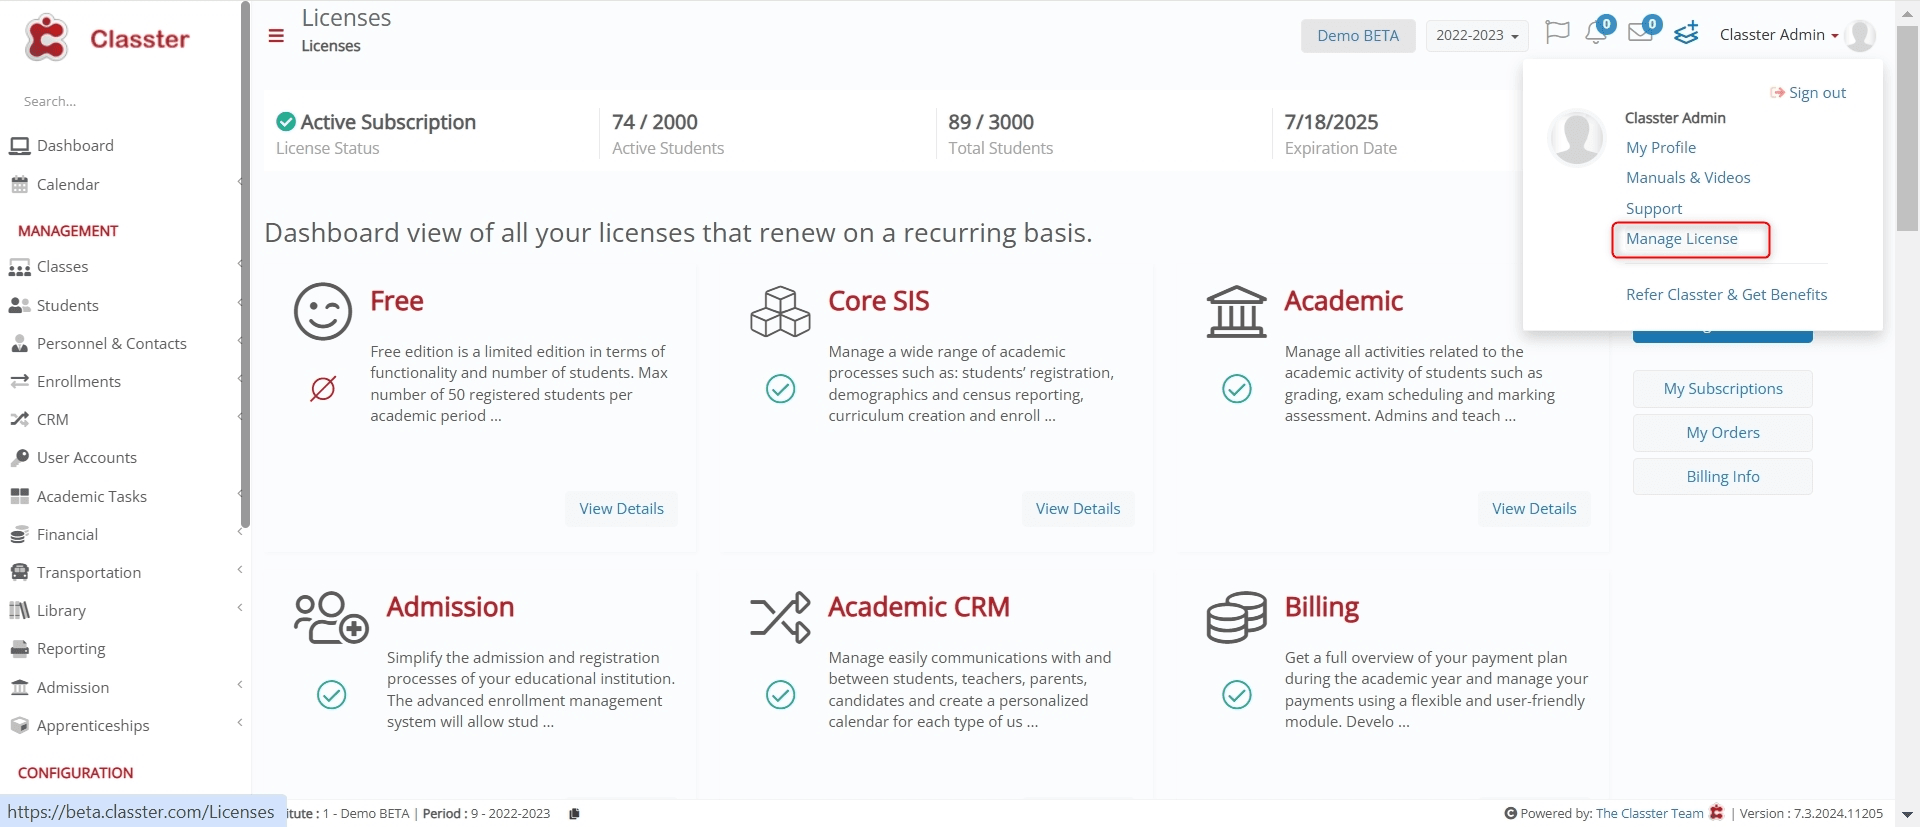Click the Demo BETA button

(x=1358, y=36)
